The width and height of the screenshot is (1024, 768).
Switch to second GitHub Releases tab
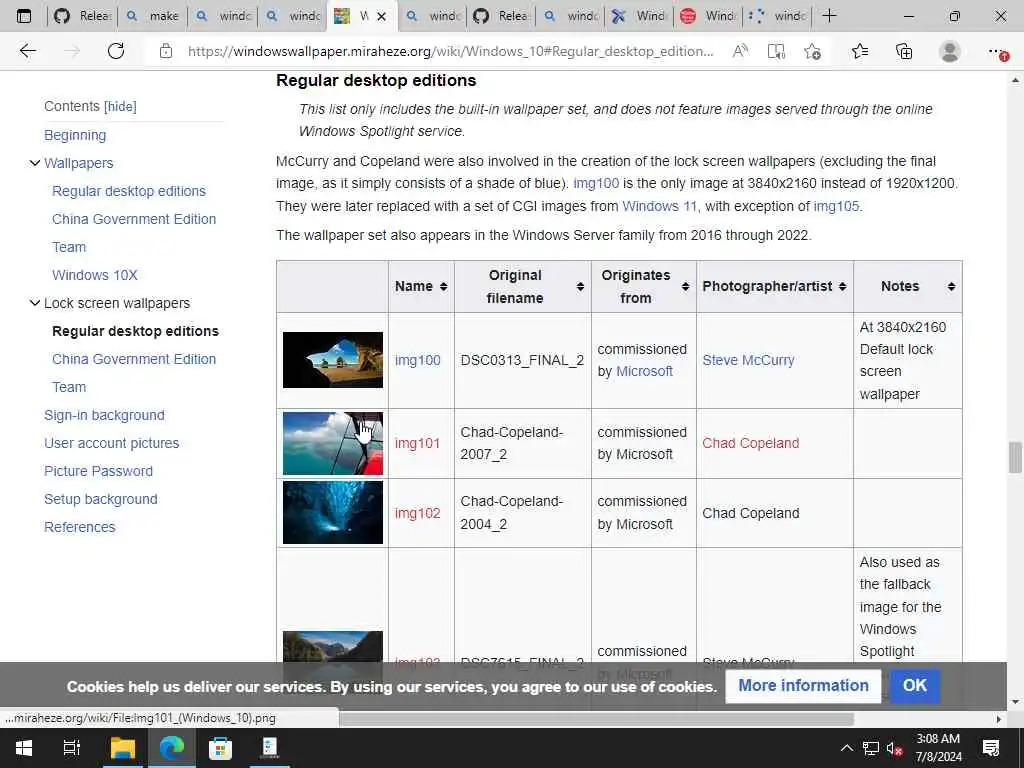[x=501, y=16]
